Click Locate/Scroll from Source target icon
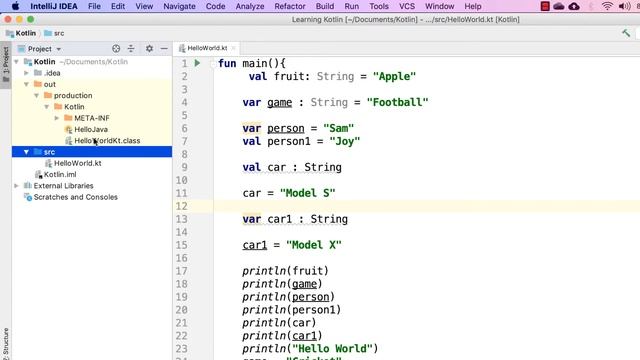The height and width of the screenshot is (360, 640). 116,49
